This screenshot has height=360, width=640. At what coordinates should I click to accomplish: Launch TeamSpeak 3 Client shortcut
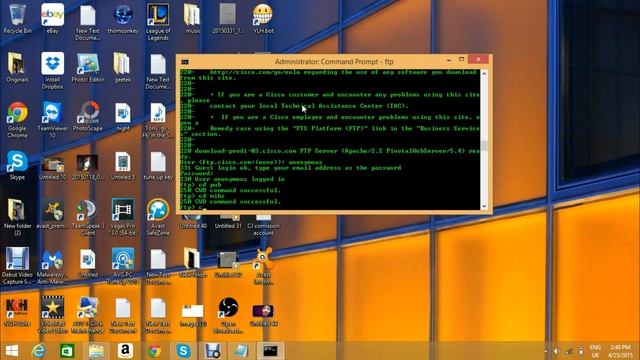point(88,218)
